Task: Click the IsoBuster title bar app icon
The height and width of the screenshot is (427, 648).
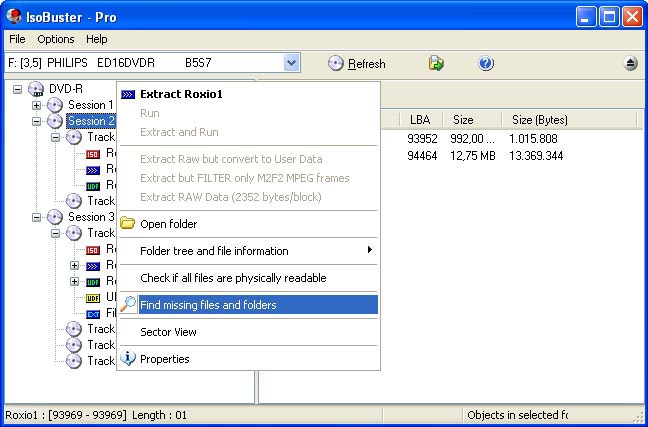Action: point(14,16)
